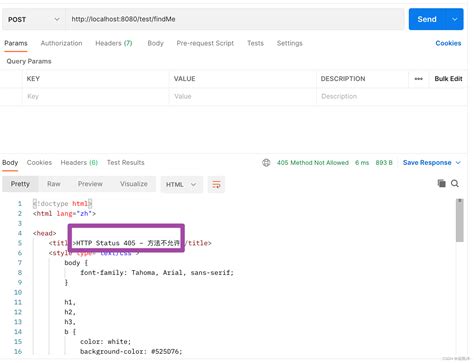474x363 pixels.
Task: Open the Tests tab
Action: tap(255, 43)
